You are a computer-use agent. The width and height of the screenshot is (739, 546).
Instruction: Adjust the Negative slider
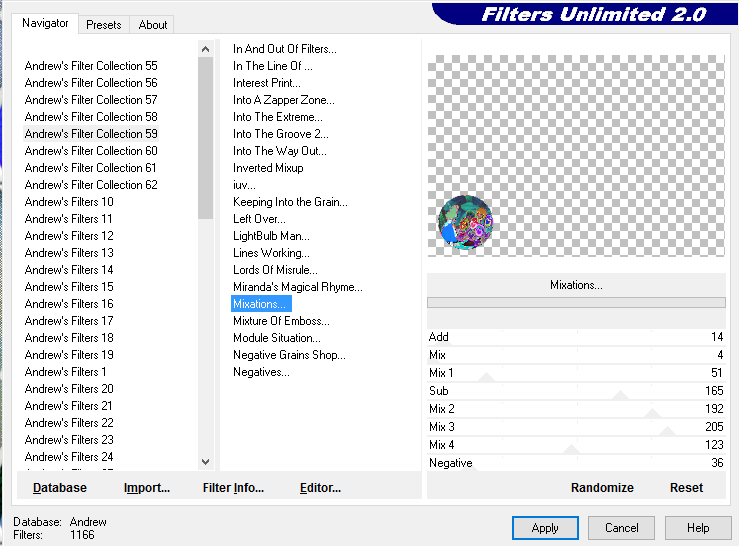tap(576, 463)
